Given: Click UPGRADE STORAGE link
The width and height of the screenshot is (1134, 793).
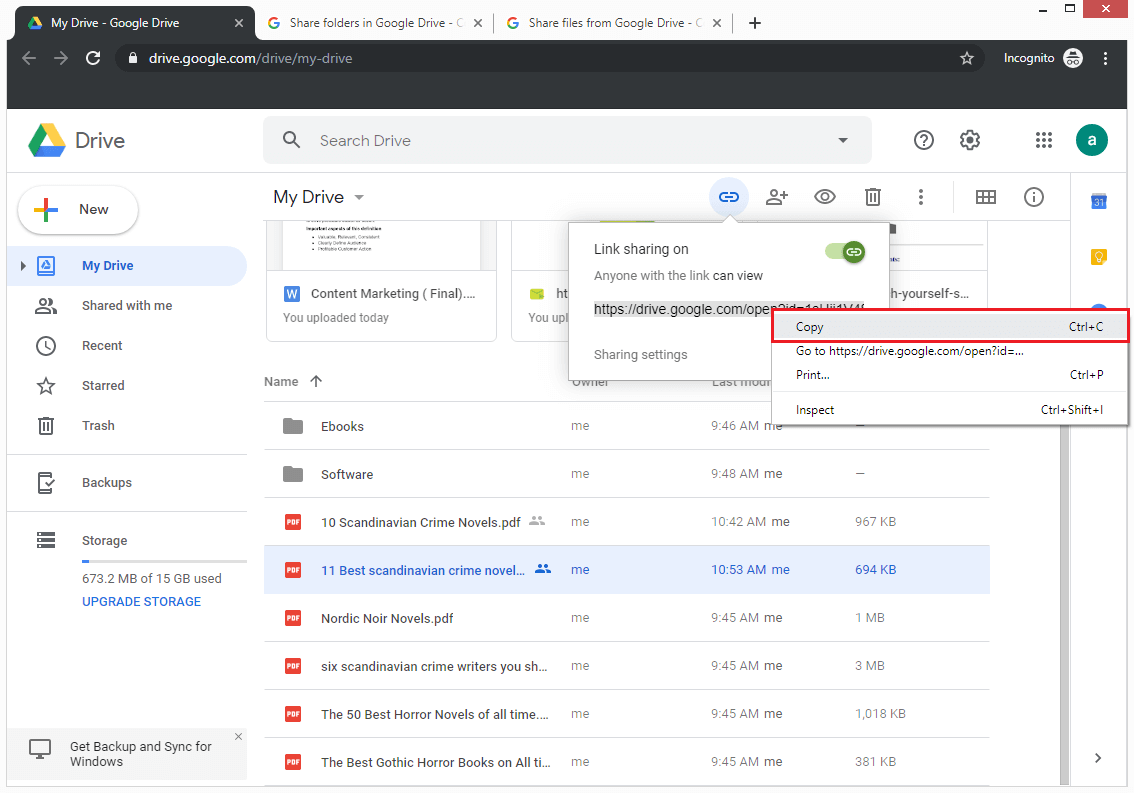Looking at the screenshot, I should (141, 601).
